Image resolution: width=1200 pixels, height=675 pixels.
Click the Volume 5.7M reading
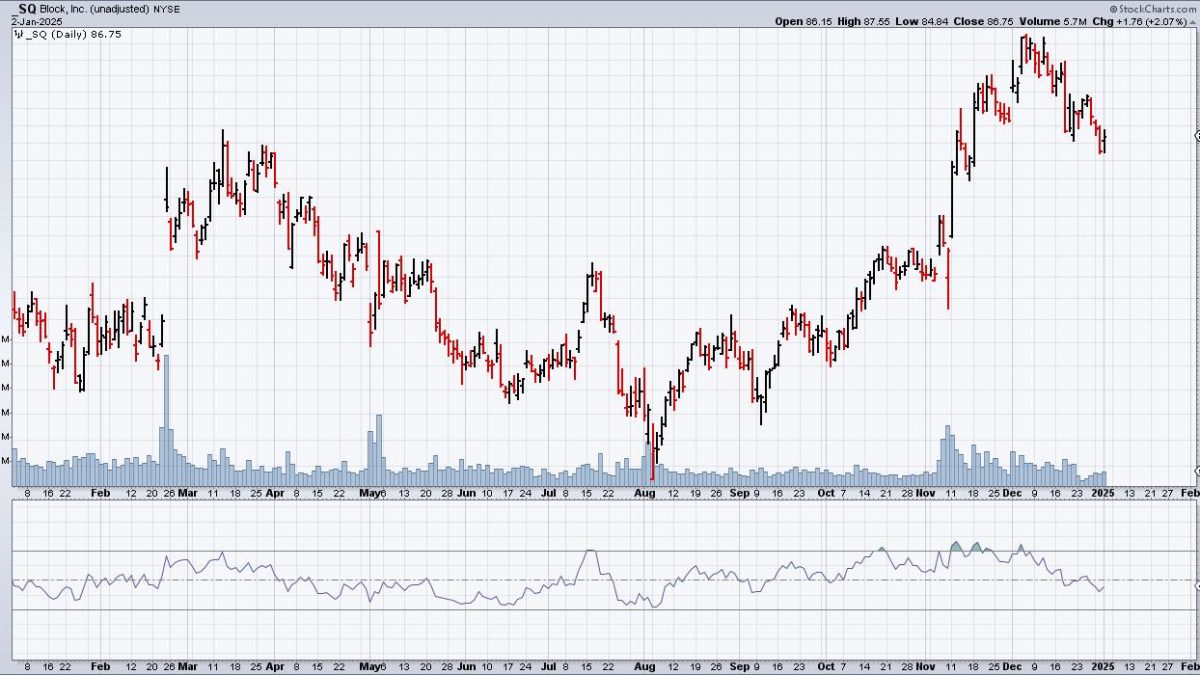pos(1053,20)
